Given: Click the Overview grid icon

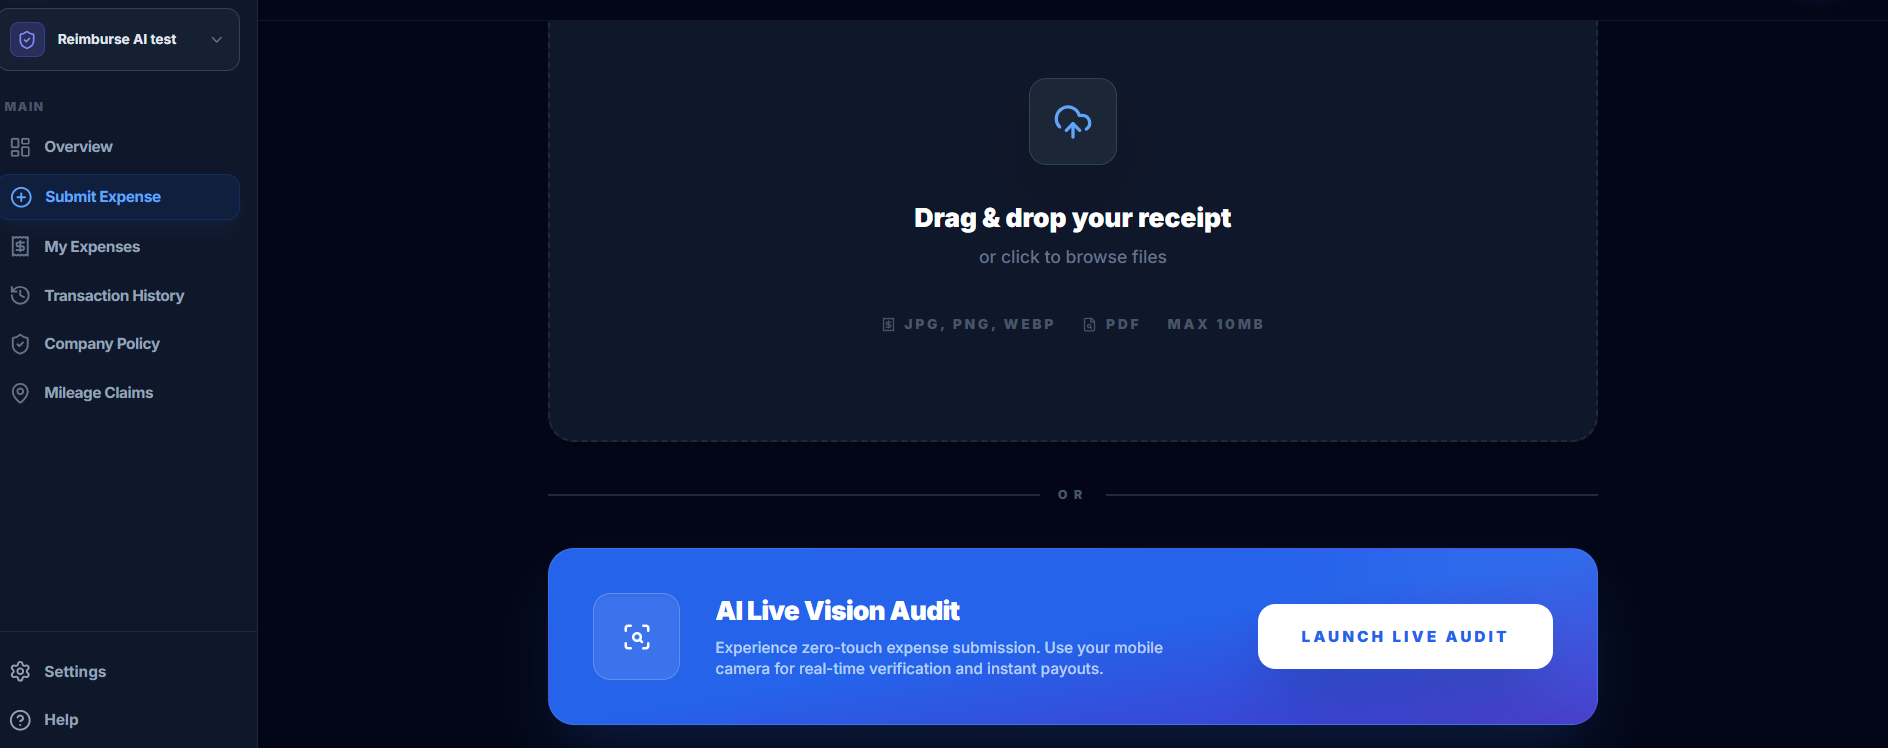Looking at the screenshot, I should pyautogui.click(x=20, y=147).
